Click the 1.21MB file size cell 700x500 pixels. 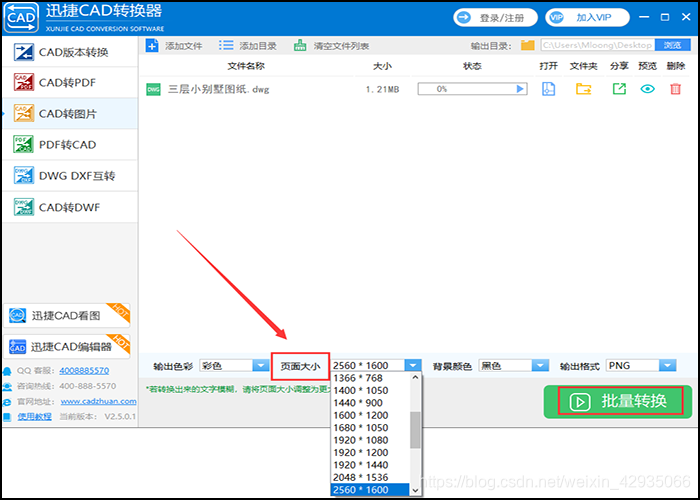[x=382, y=89]
